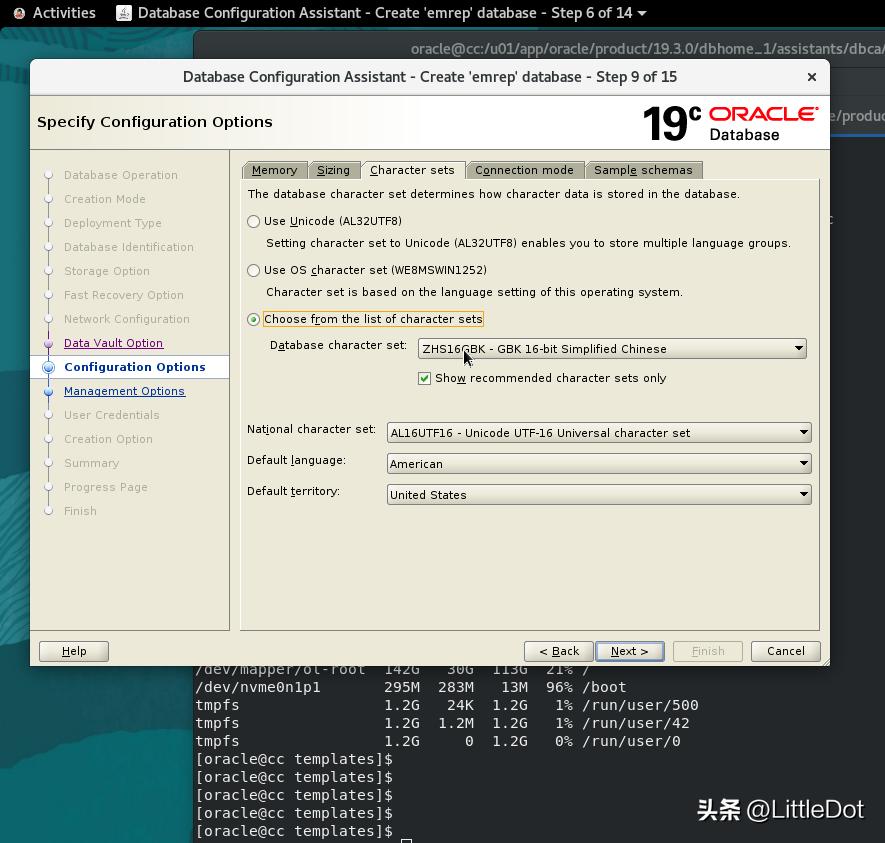
Task: Switch to the Sample schemas tab
Action: pos(643,170)
